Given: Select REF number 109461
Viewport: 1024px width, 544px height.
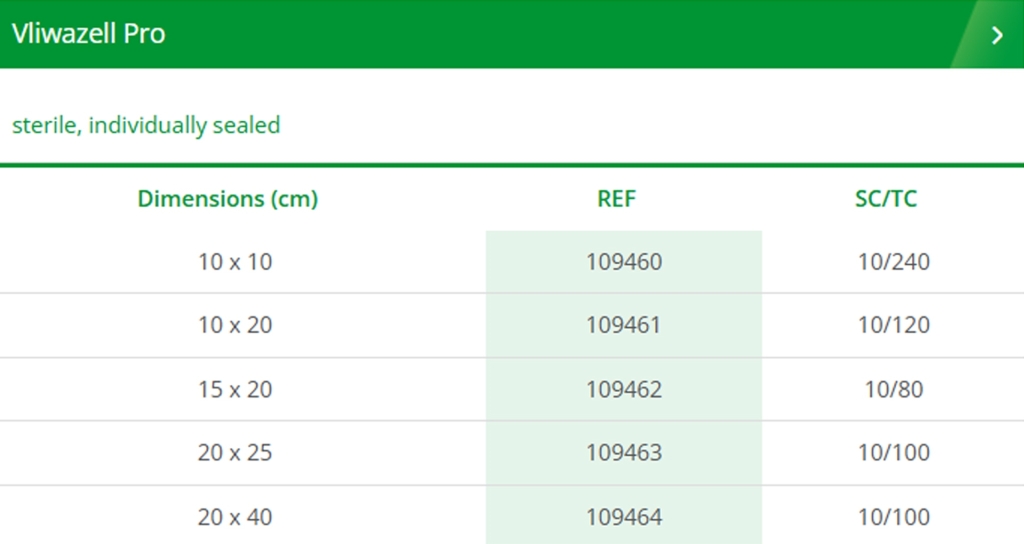Looking at the screenshot, I should (x=624, y=325).
